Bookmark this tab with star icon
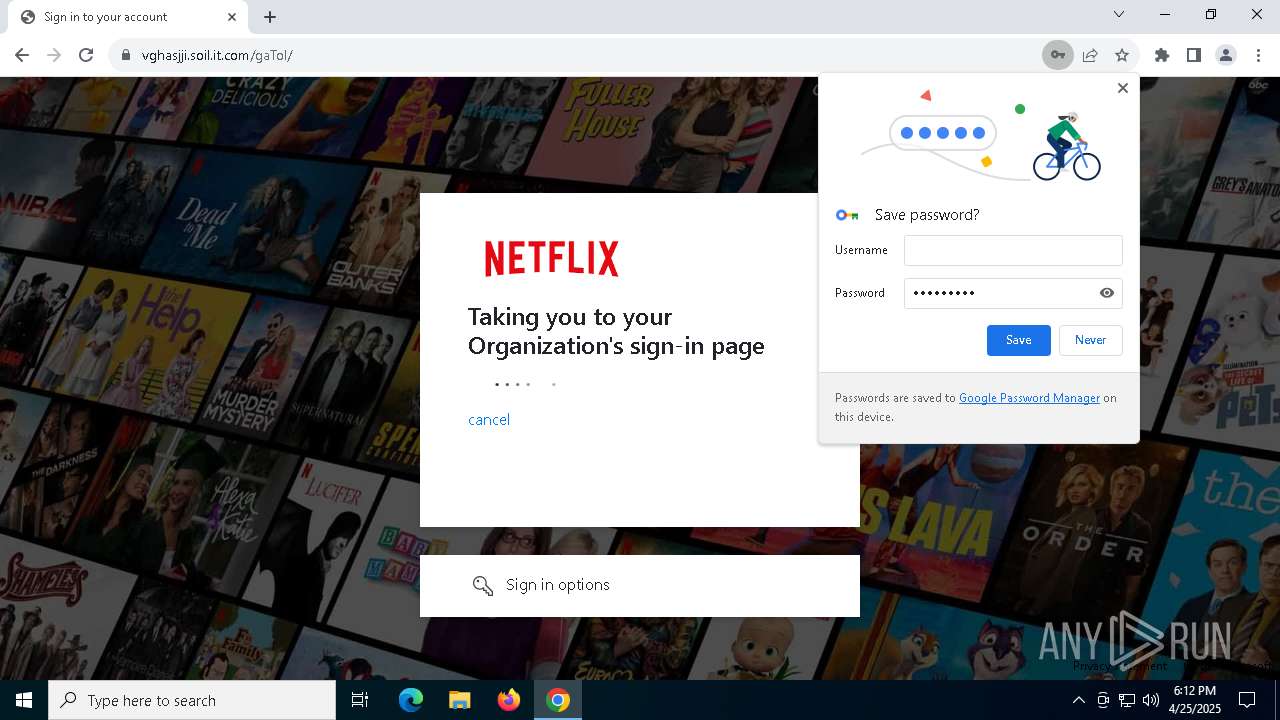The height and width of the screenshot is (720, 1280). pyautogui.click(x=1122, y=55)
